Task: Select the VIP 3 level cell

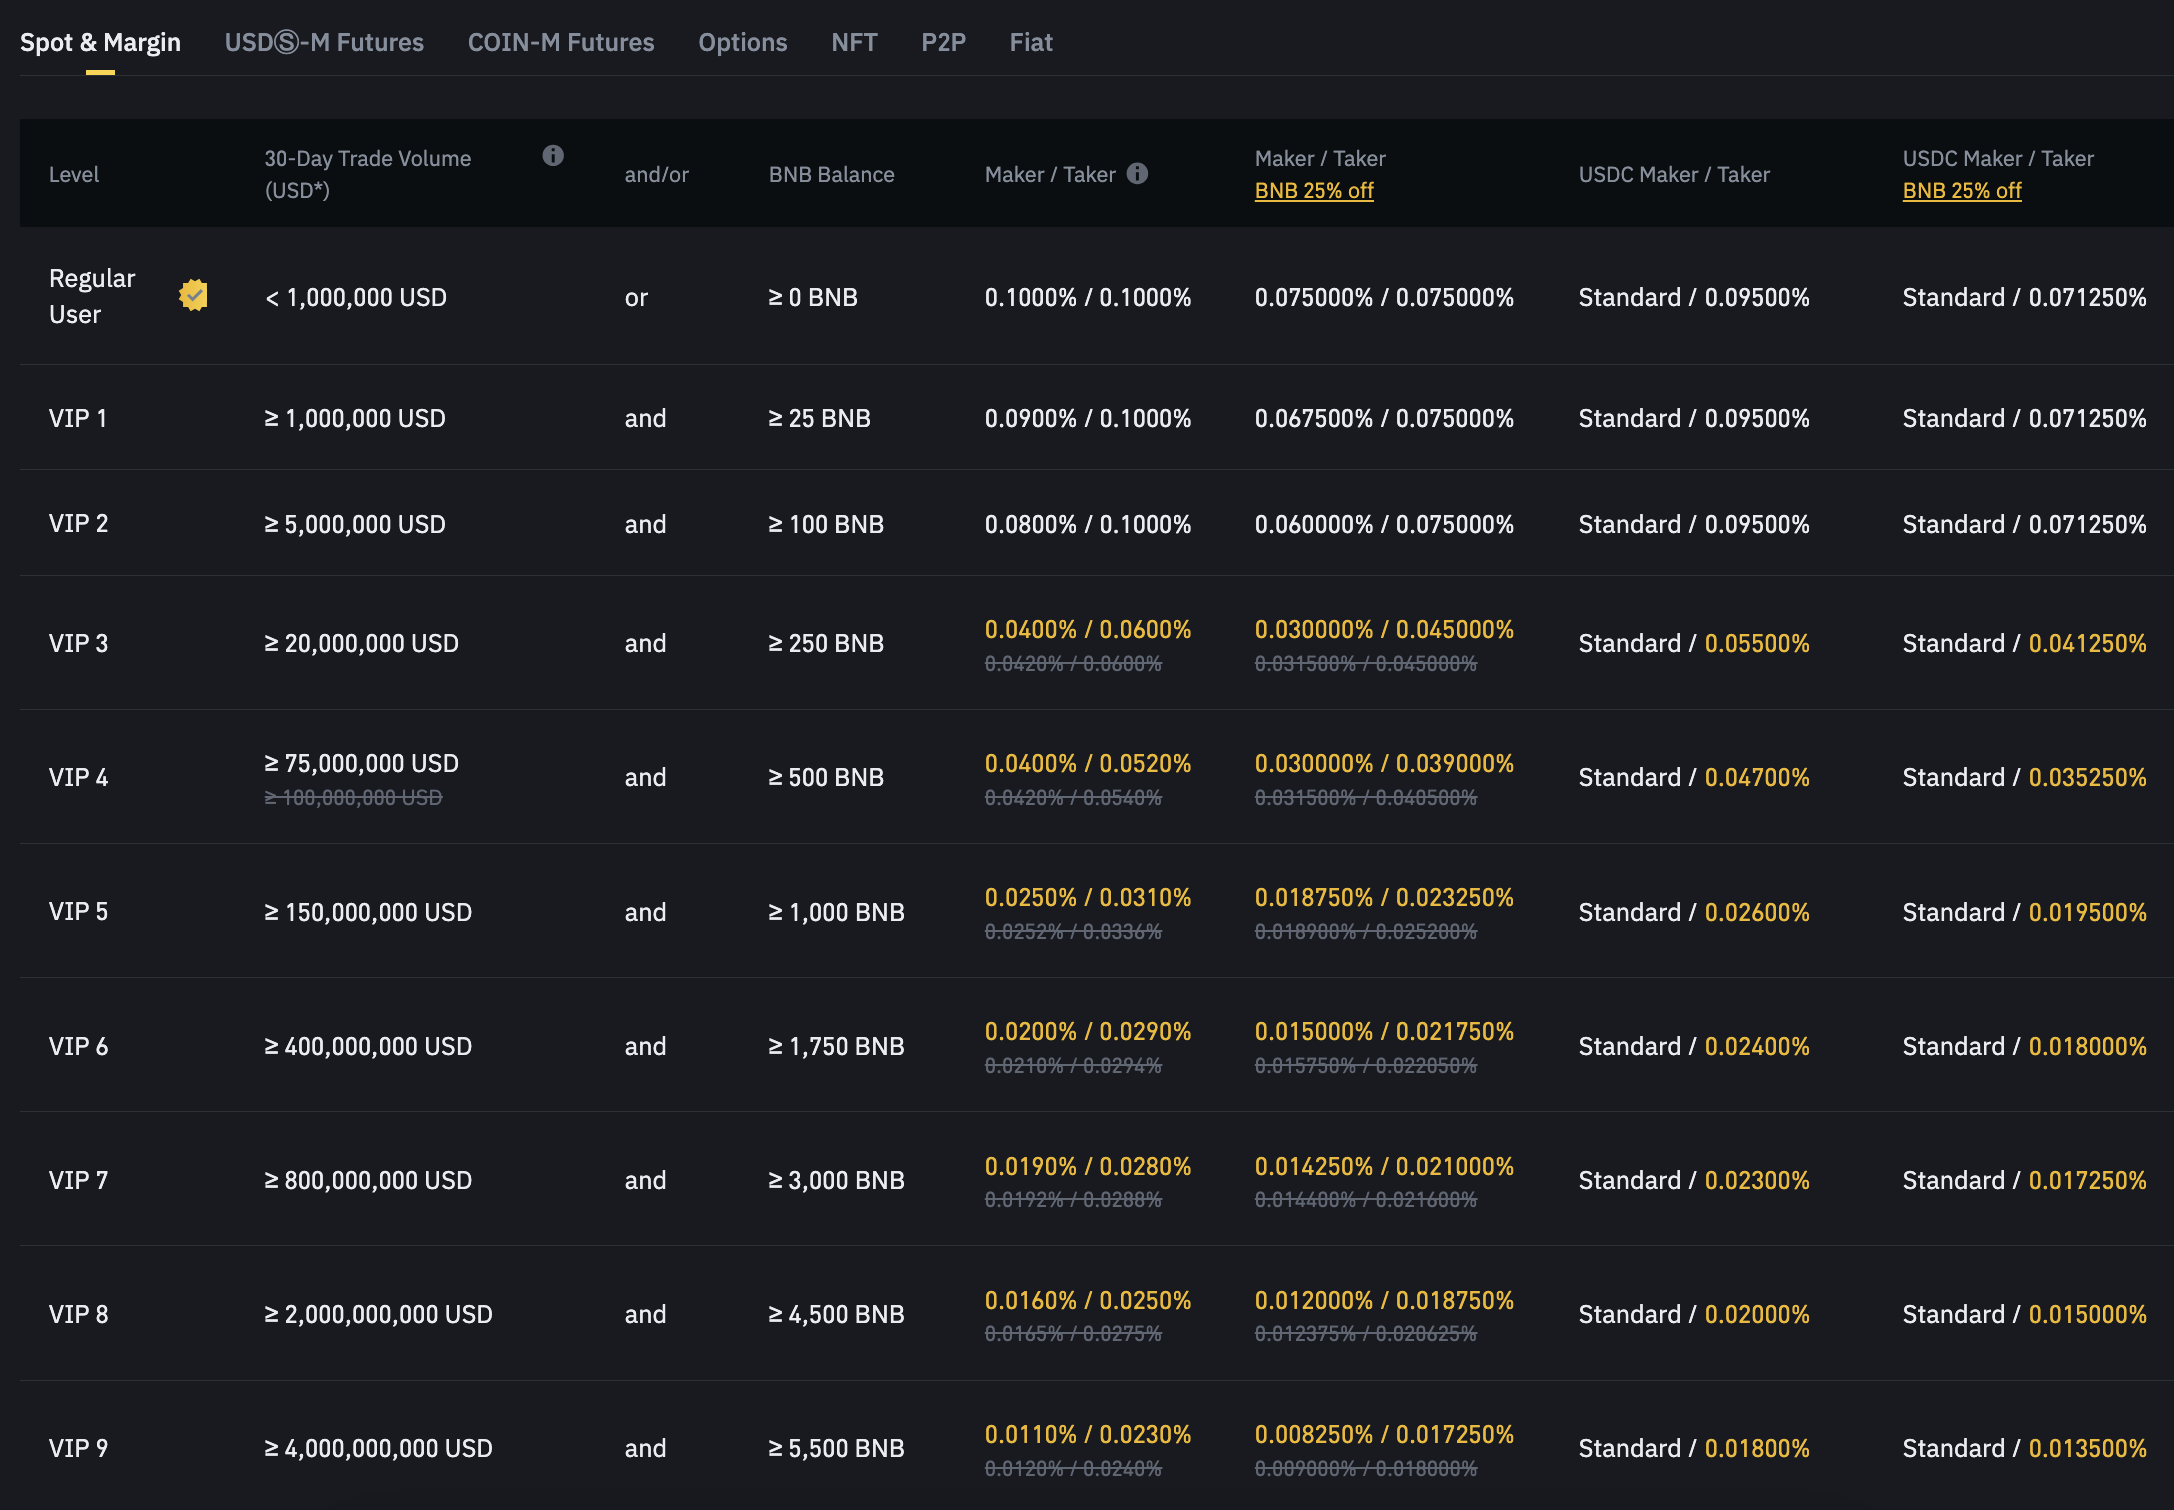Action: point(78,643)
